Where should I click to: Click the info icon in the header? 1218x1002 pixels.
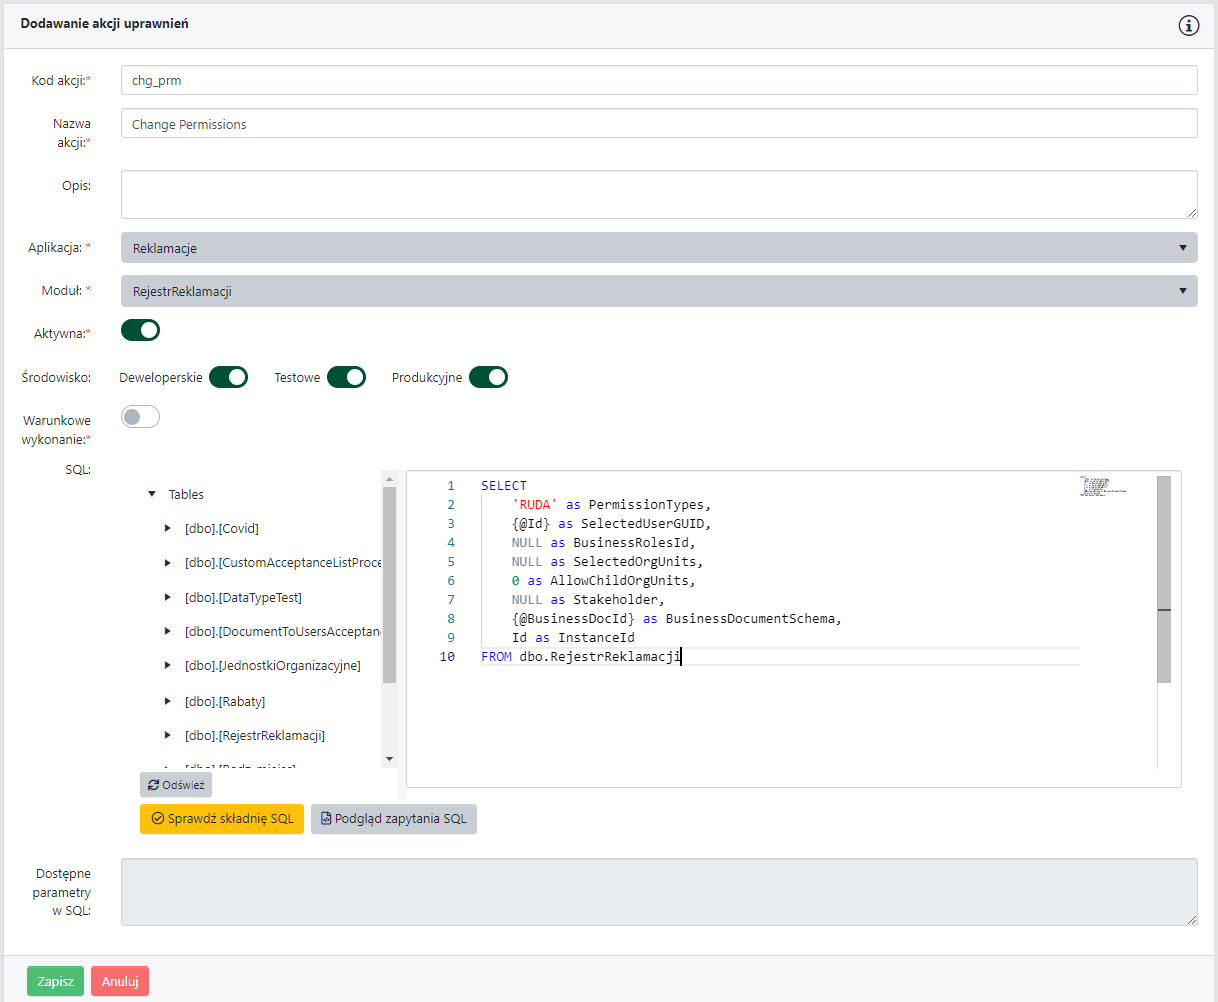tap(1188, 26)
